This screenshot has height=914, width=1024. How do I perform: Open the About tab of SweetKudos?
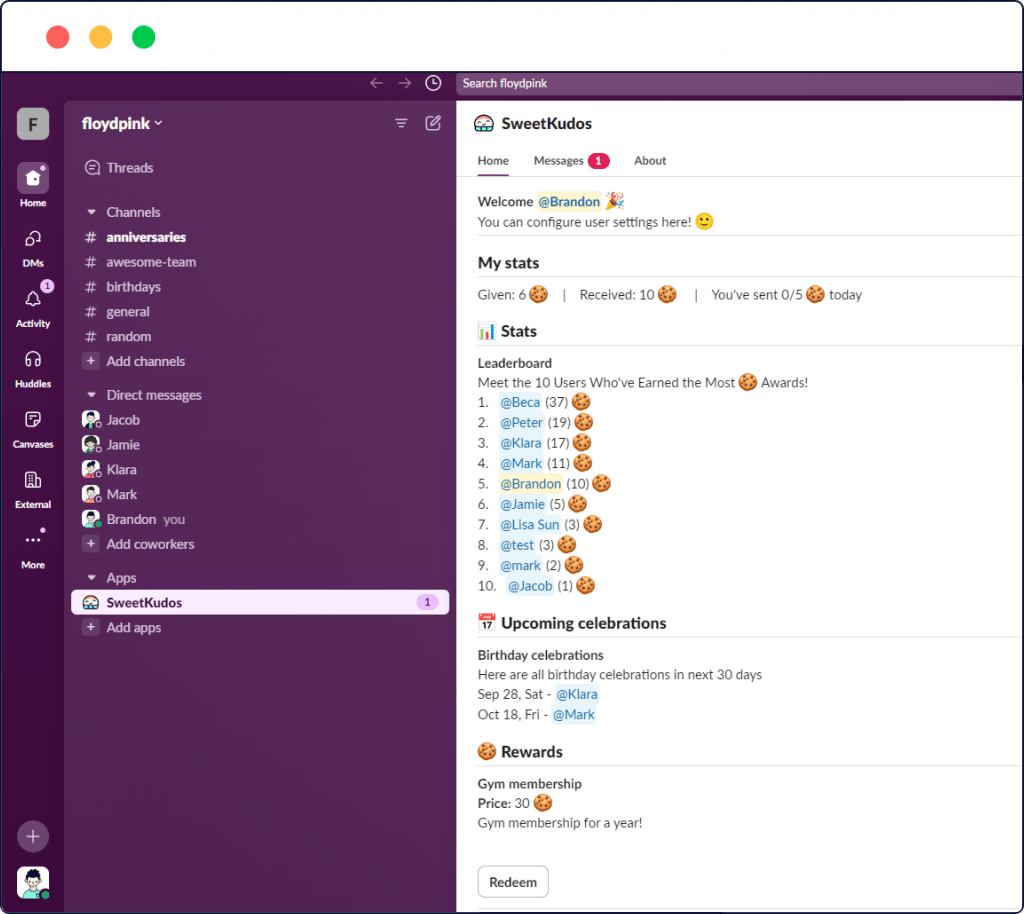[649, 160]
